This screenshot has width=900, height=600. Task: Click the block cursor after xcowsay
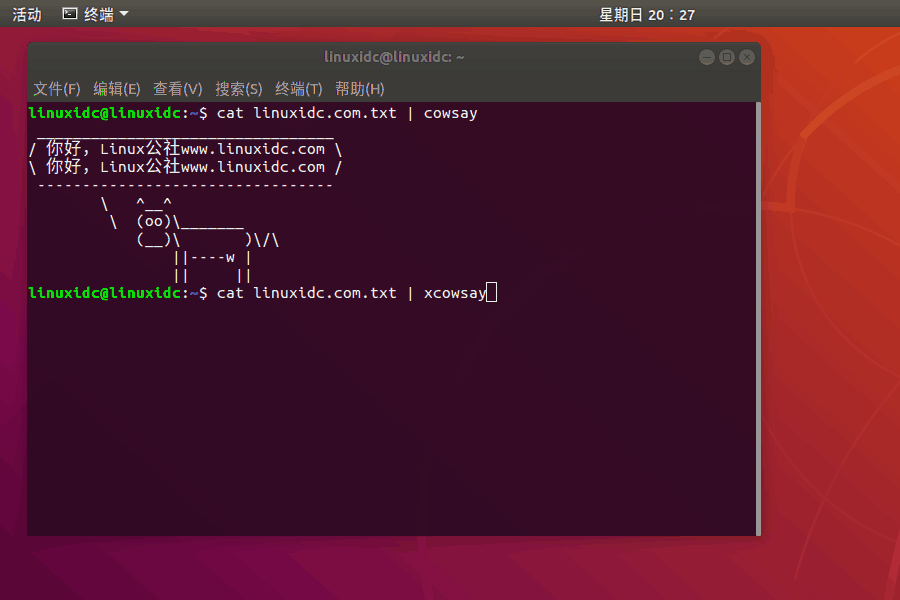[491, 292]
